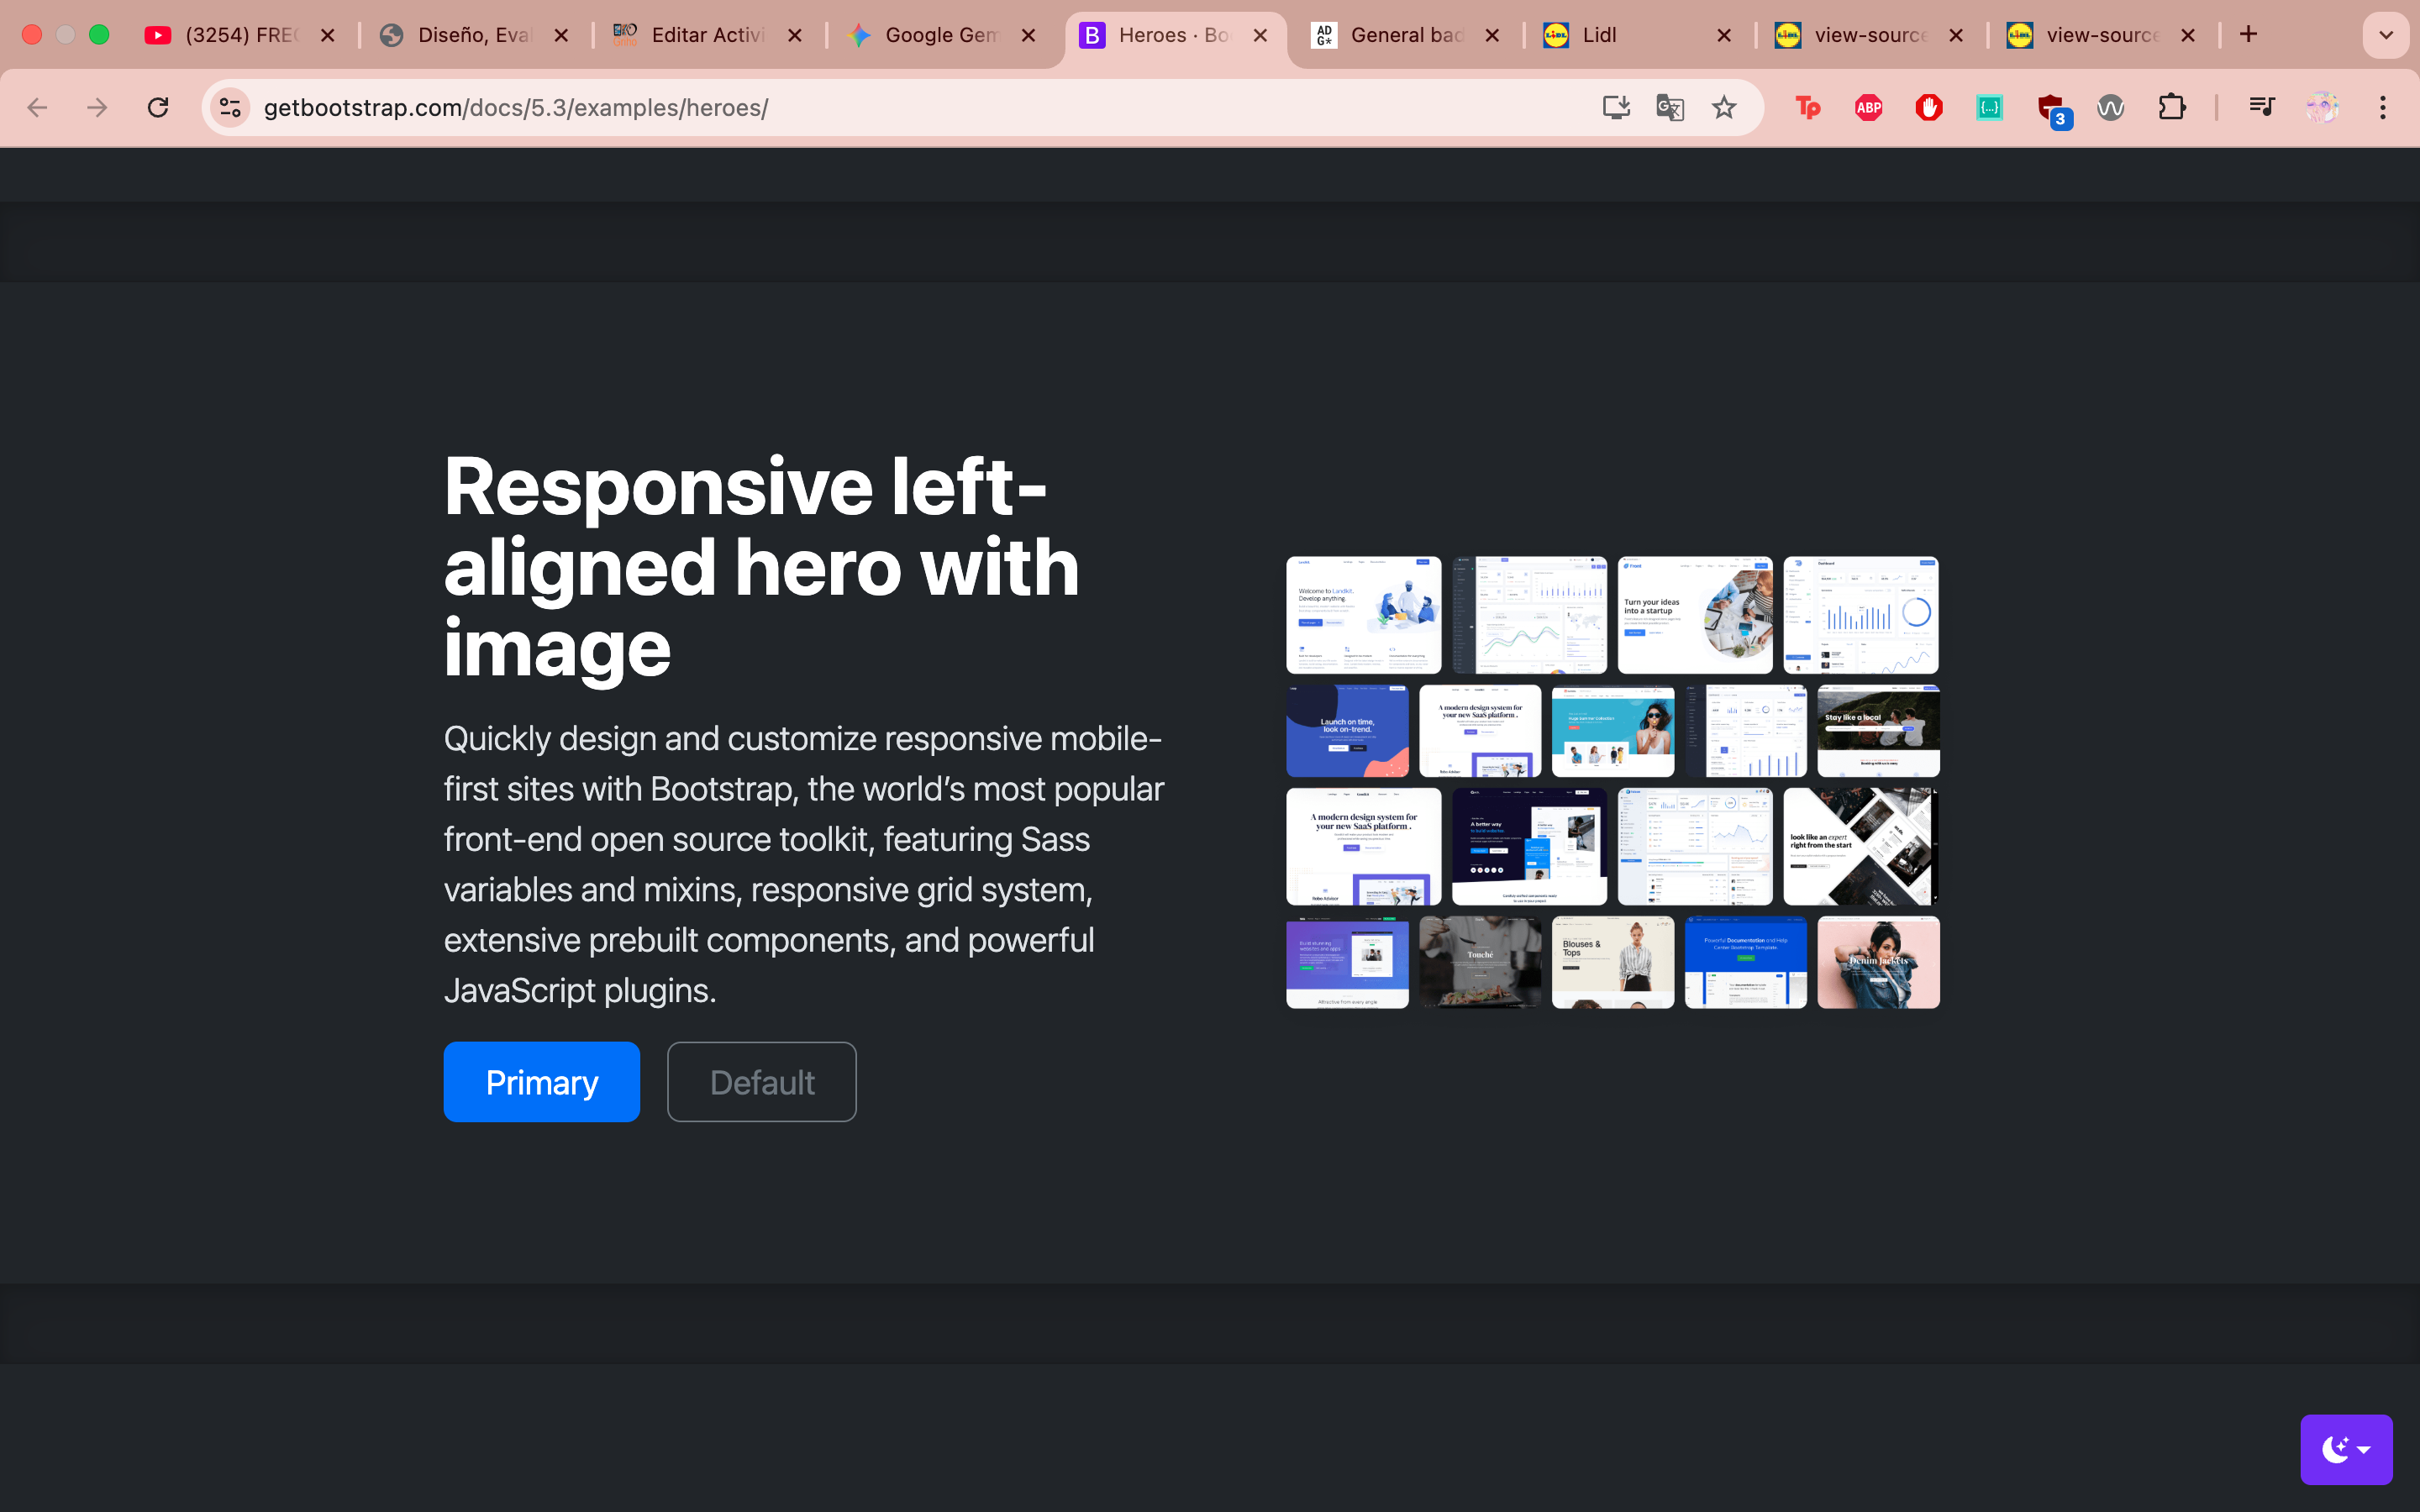This screenshot has width=2420, height=1512.
Task: Open a new tab with plus button
Action: pos(2248,35)
